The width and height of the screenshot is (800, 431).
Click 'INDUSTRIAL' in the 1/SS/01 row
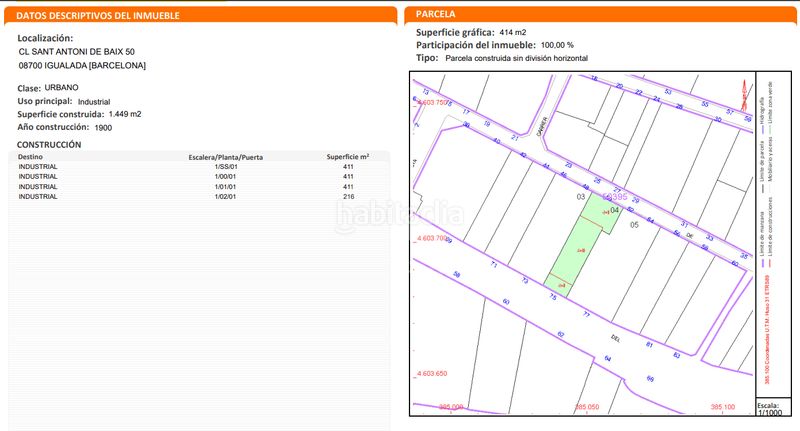coord(38,167)
